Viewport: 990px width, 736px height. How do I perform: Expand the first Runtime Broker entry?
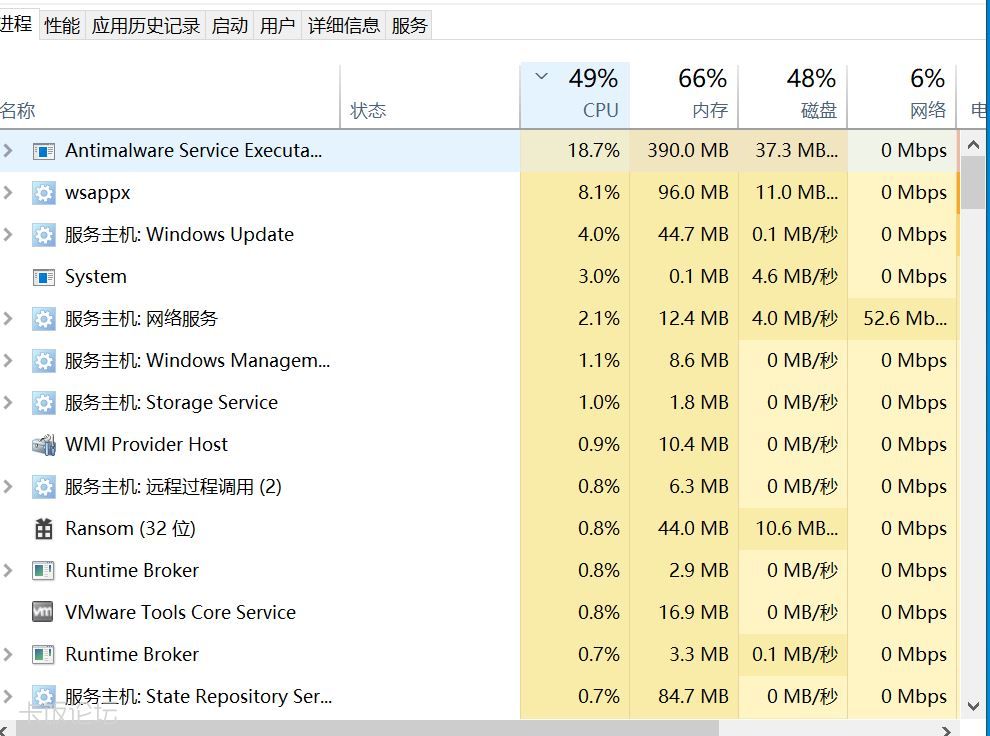coord(9,571)
